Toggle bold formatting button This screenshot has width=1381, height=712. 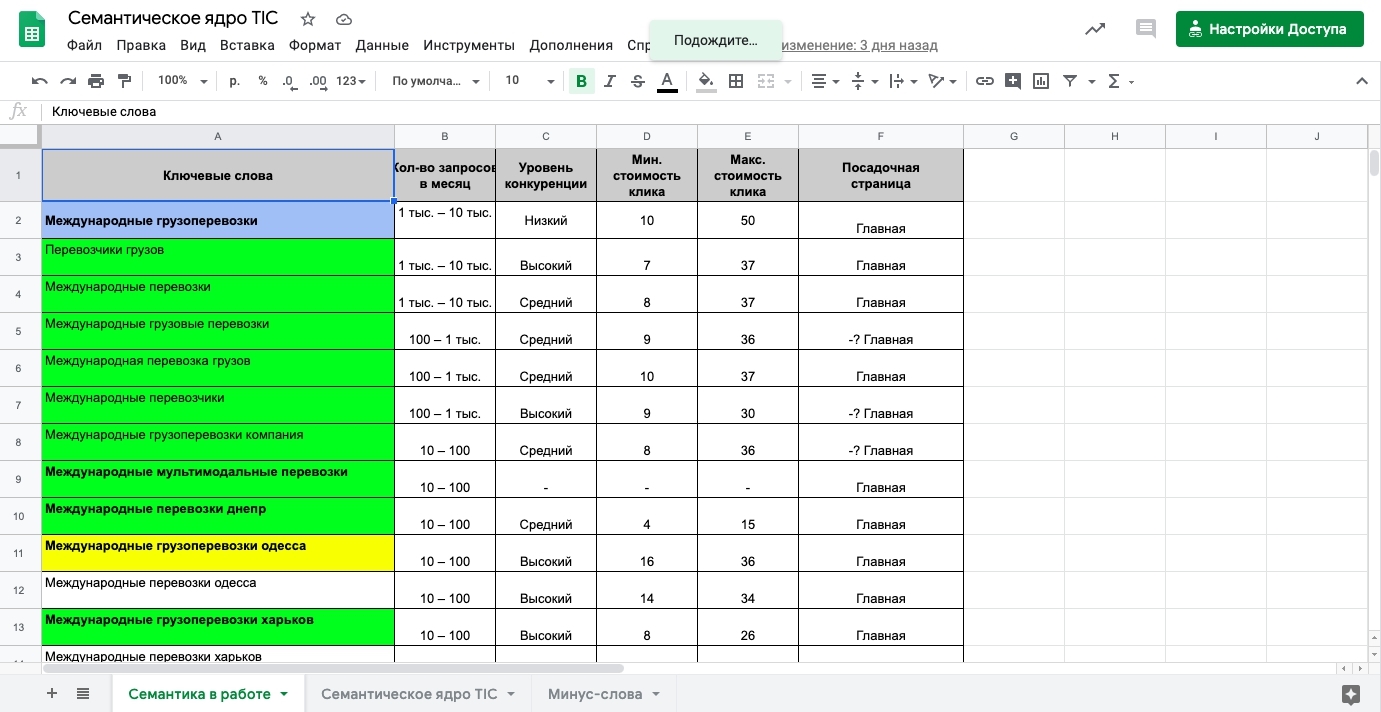point(581,81)
